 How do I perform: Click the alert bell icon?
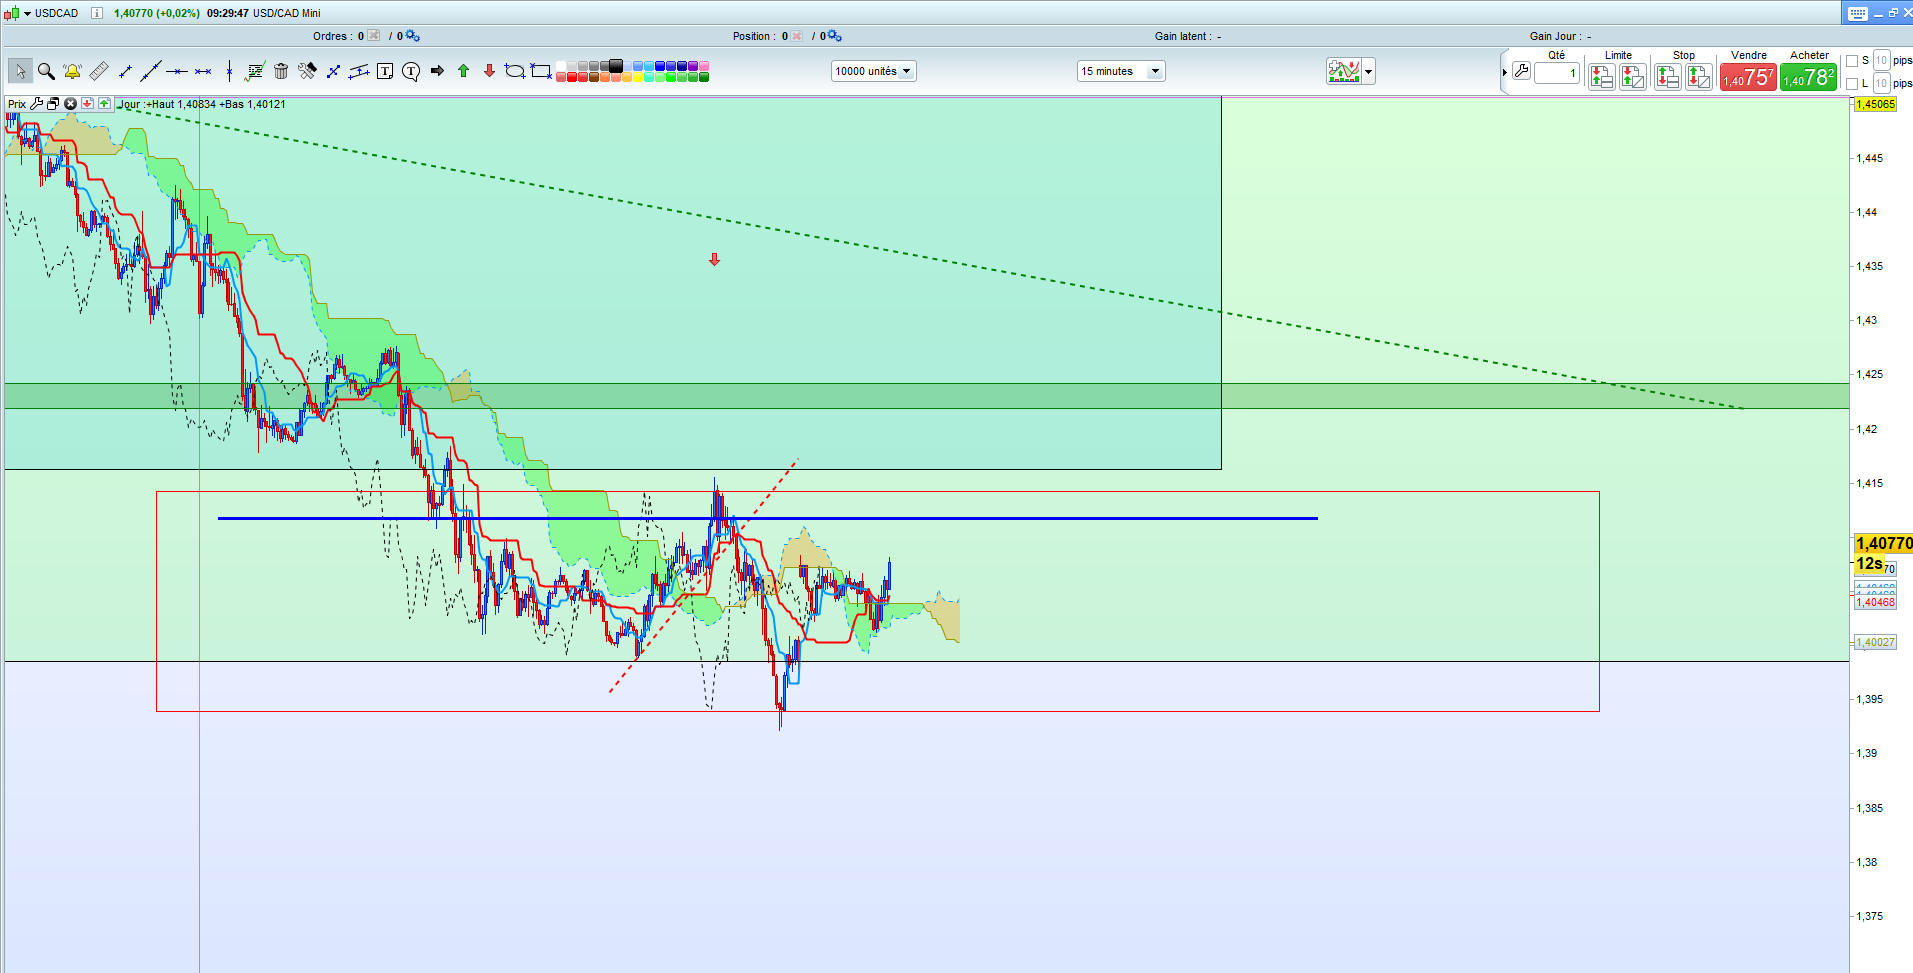click(x=72, y=71)
